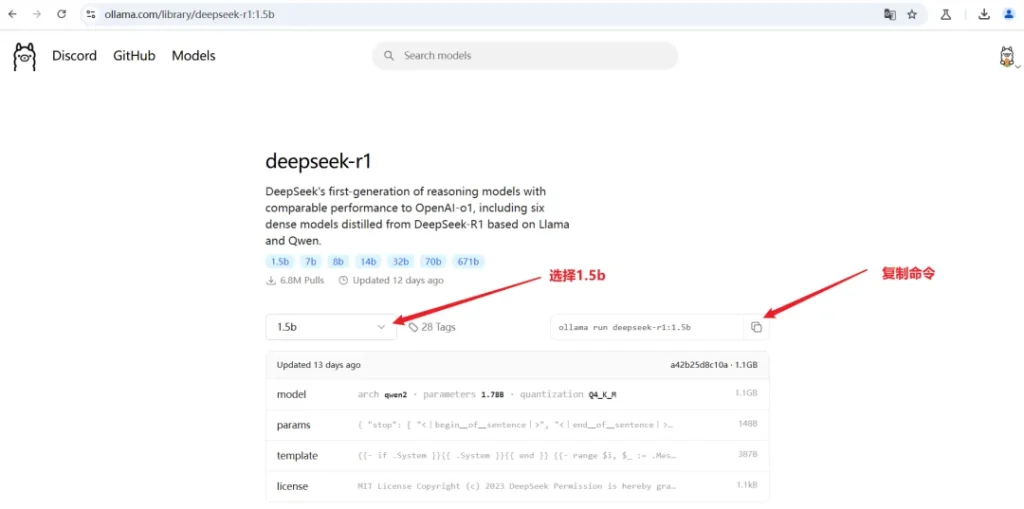Open the Models page

point(193,56)
